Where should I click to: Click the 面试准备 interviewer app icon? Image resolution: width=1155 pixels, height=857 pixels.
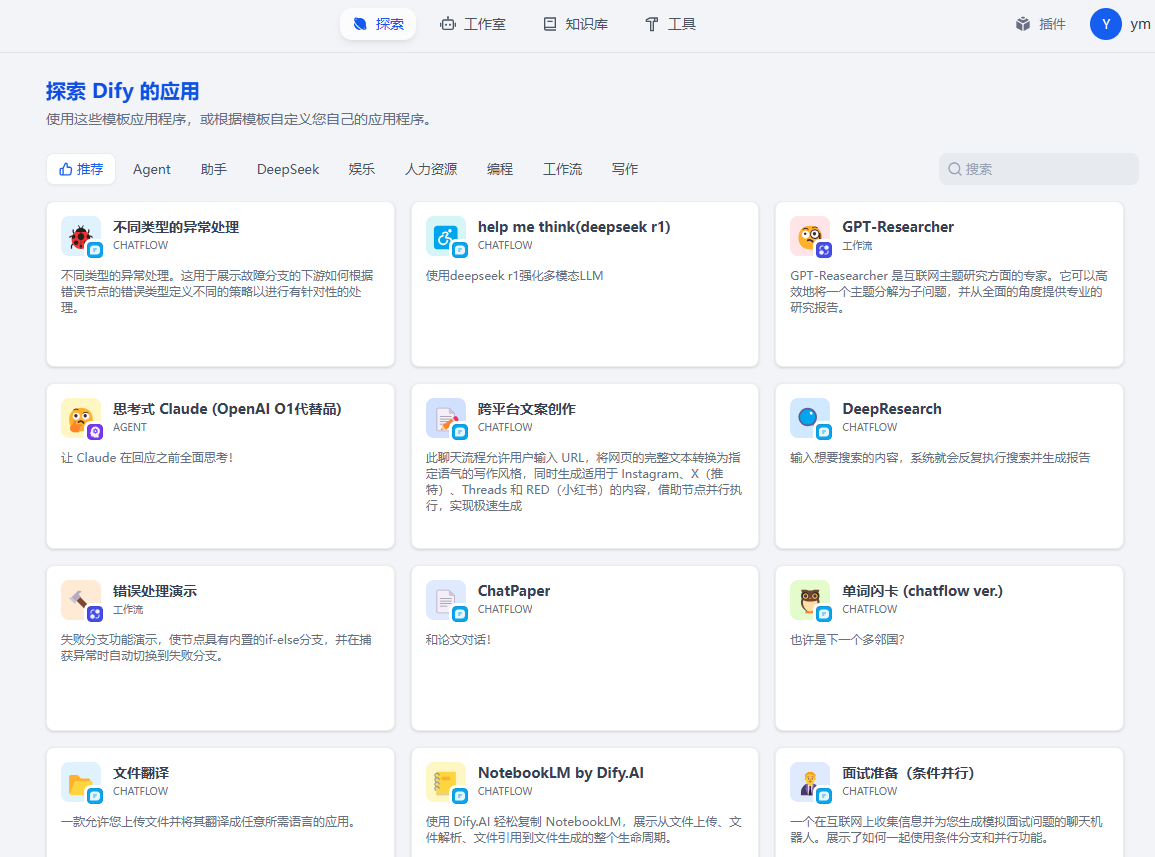[x=810, y=782]
